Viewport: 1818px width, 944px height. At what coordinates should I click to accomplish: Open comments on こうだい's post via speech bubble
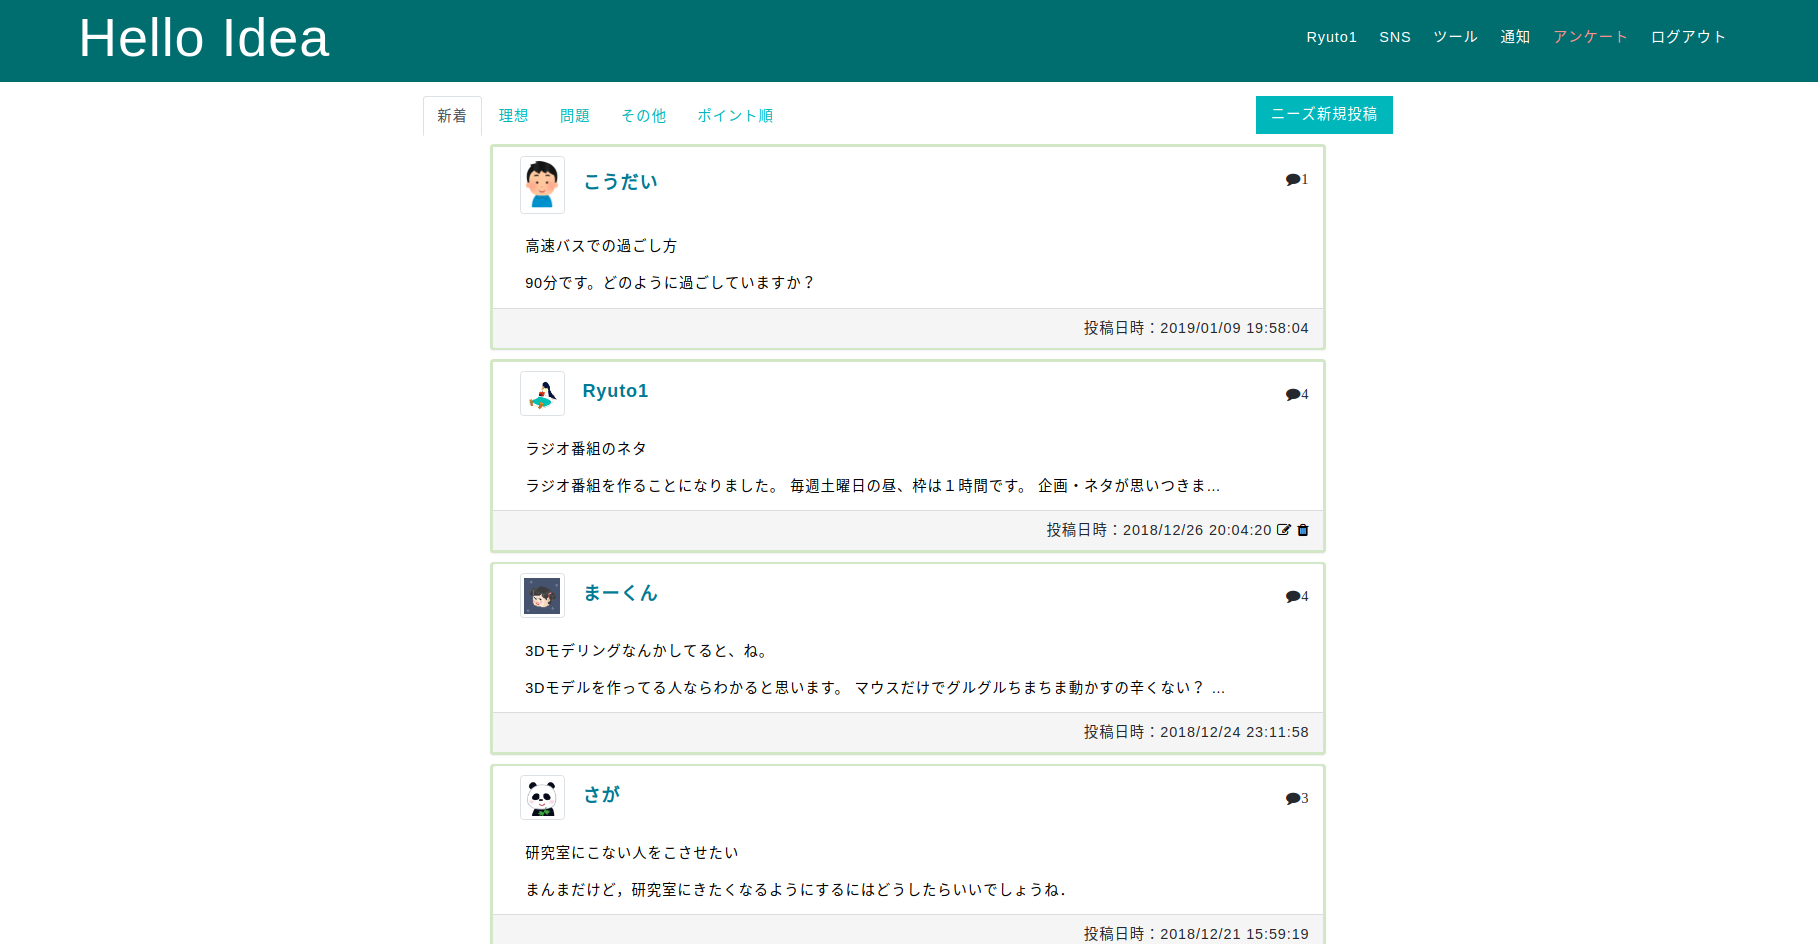tap(1294, 179)
